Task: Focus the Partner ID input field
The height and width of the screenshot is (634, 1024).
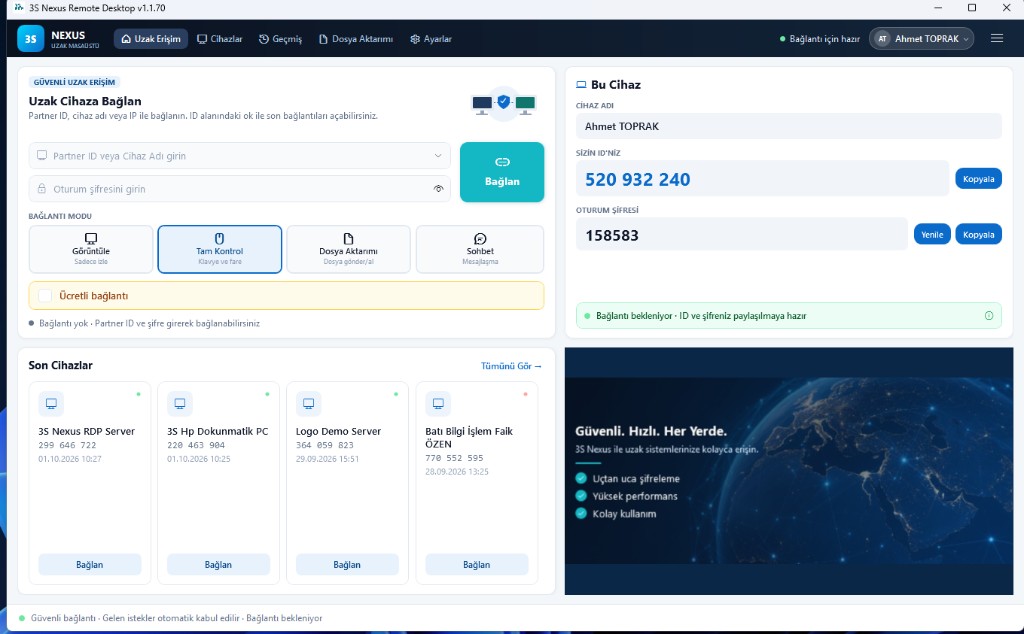Action: click(240, 155)
